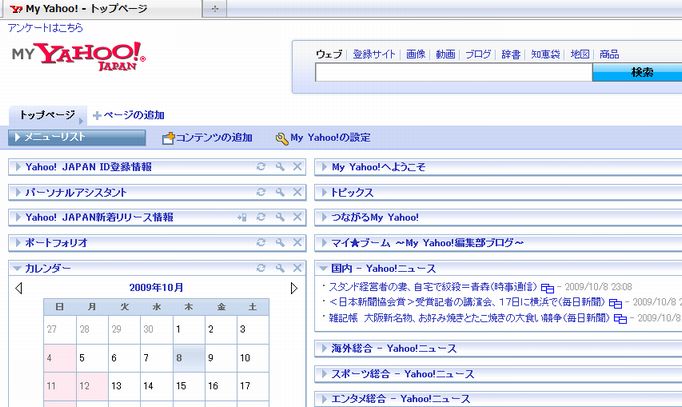Expand the トピックス module
Image resolution: width=682 pixels, height=407 pixels.
point(324,192)
